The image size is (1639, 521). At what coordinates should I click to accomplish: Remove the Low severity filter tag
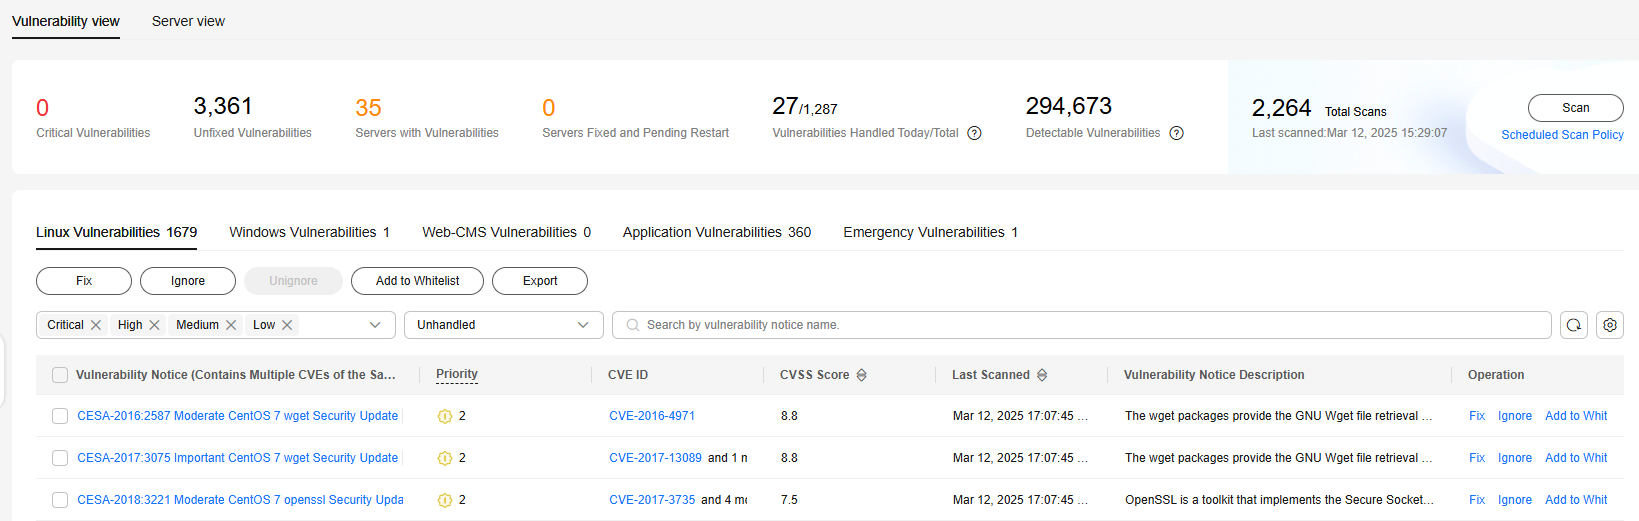[287, 325]
